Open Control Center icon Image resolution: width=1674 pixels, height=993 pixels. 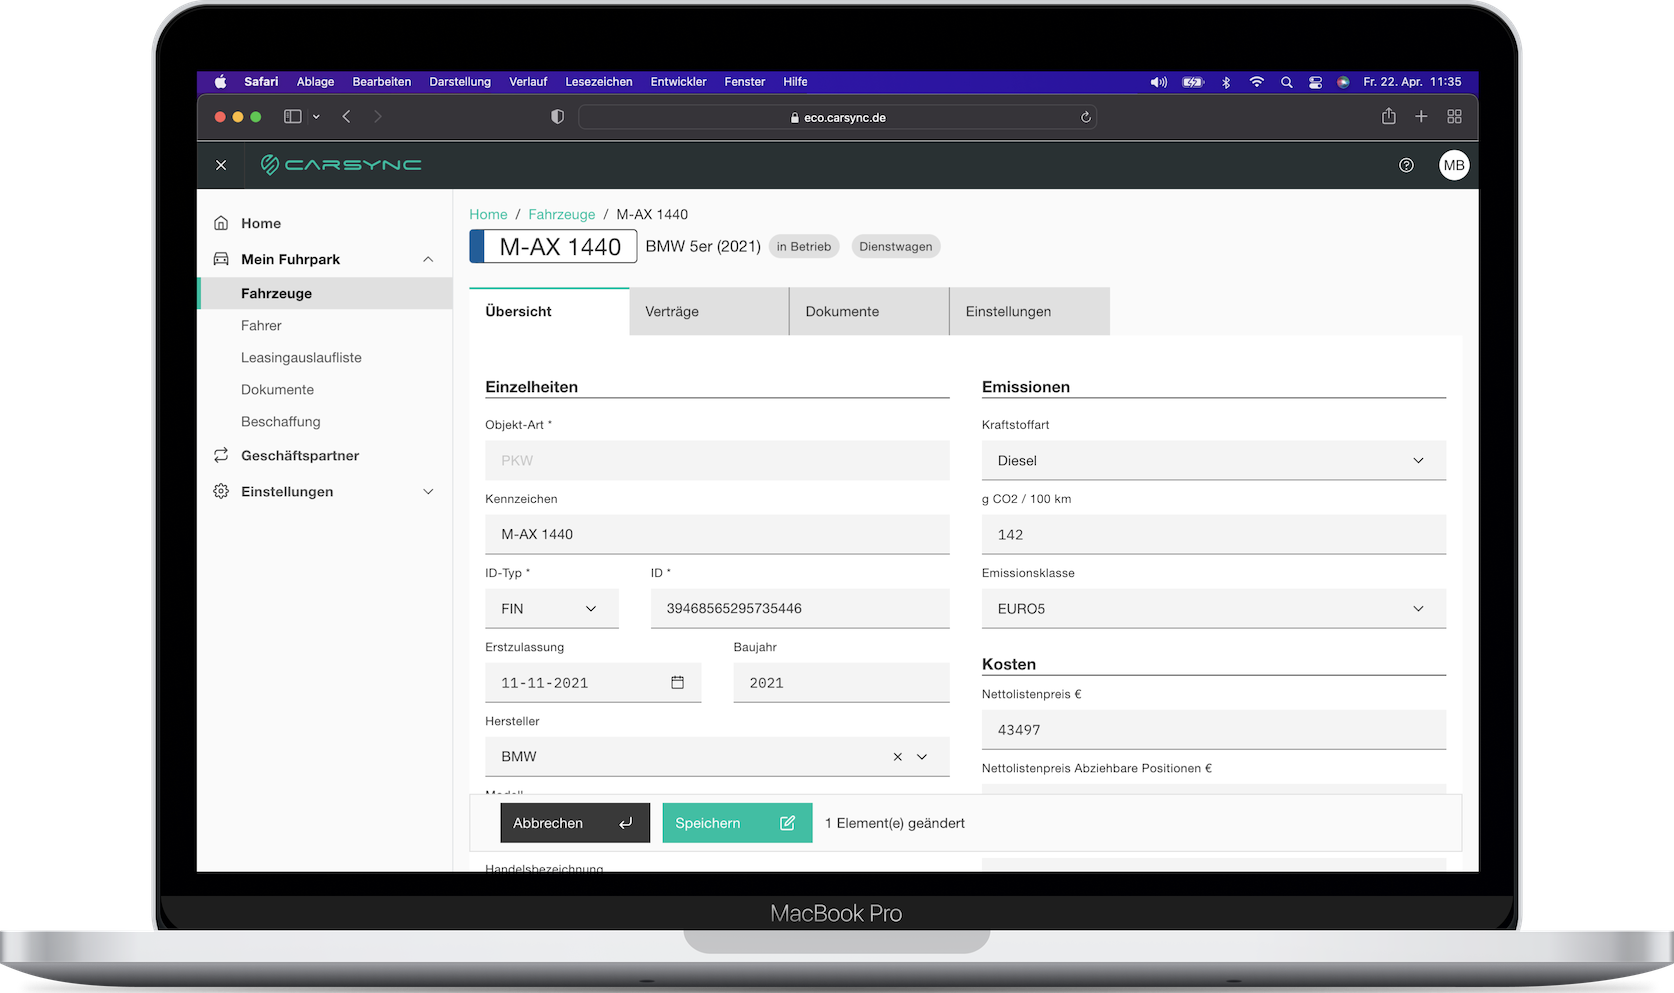tap(1315, 82)
